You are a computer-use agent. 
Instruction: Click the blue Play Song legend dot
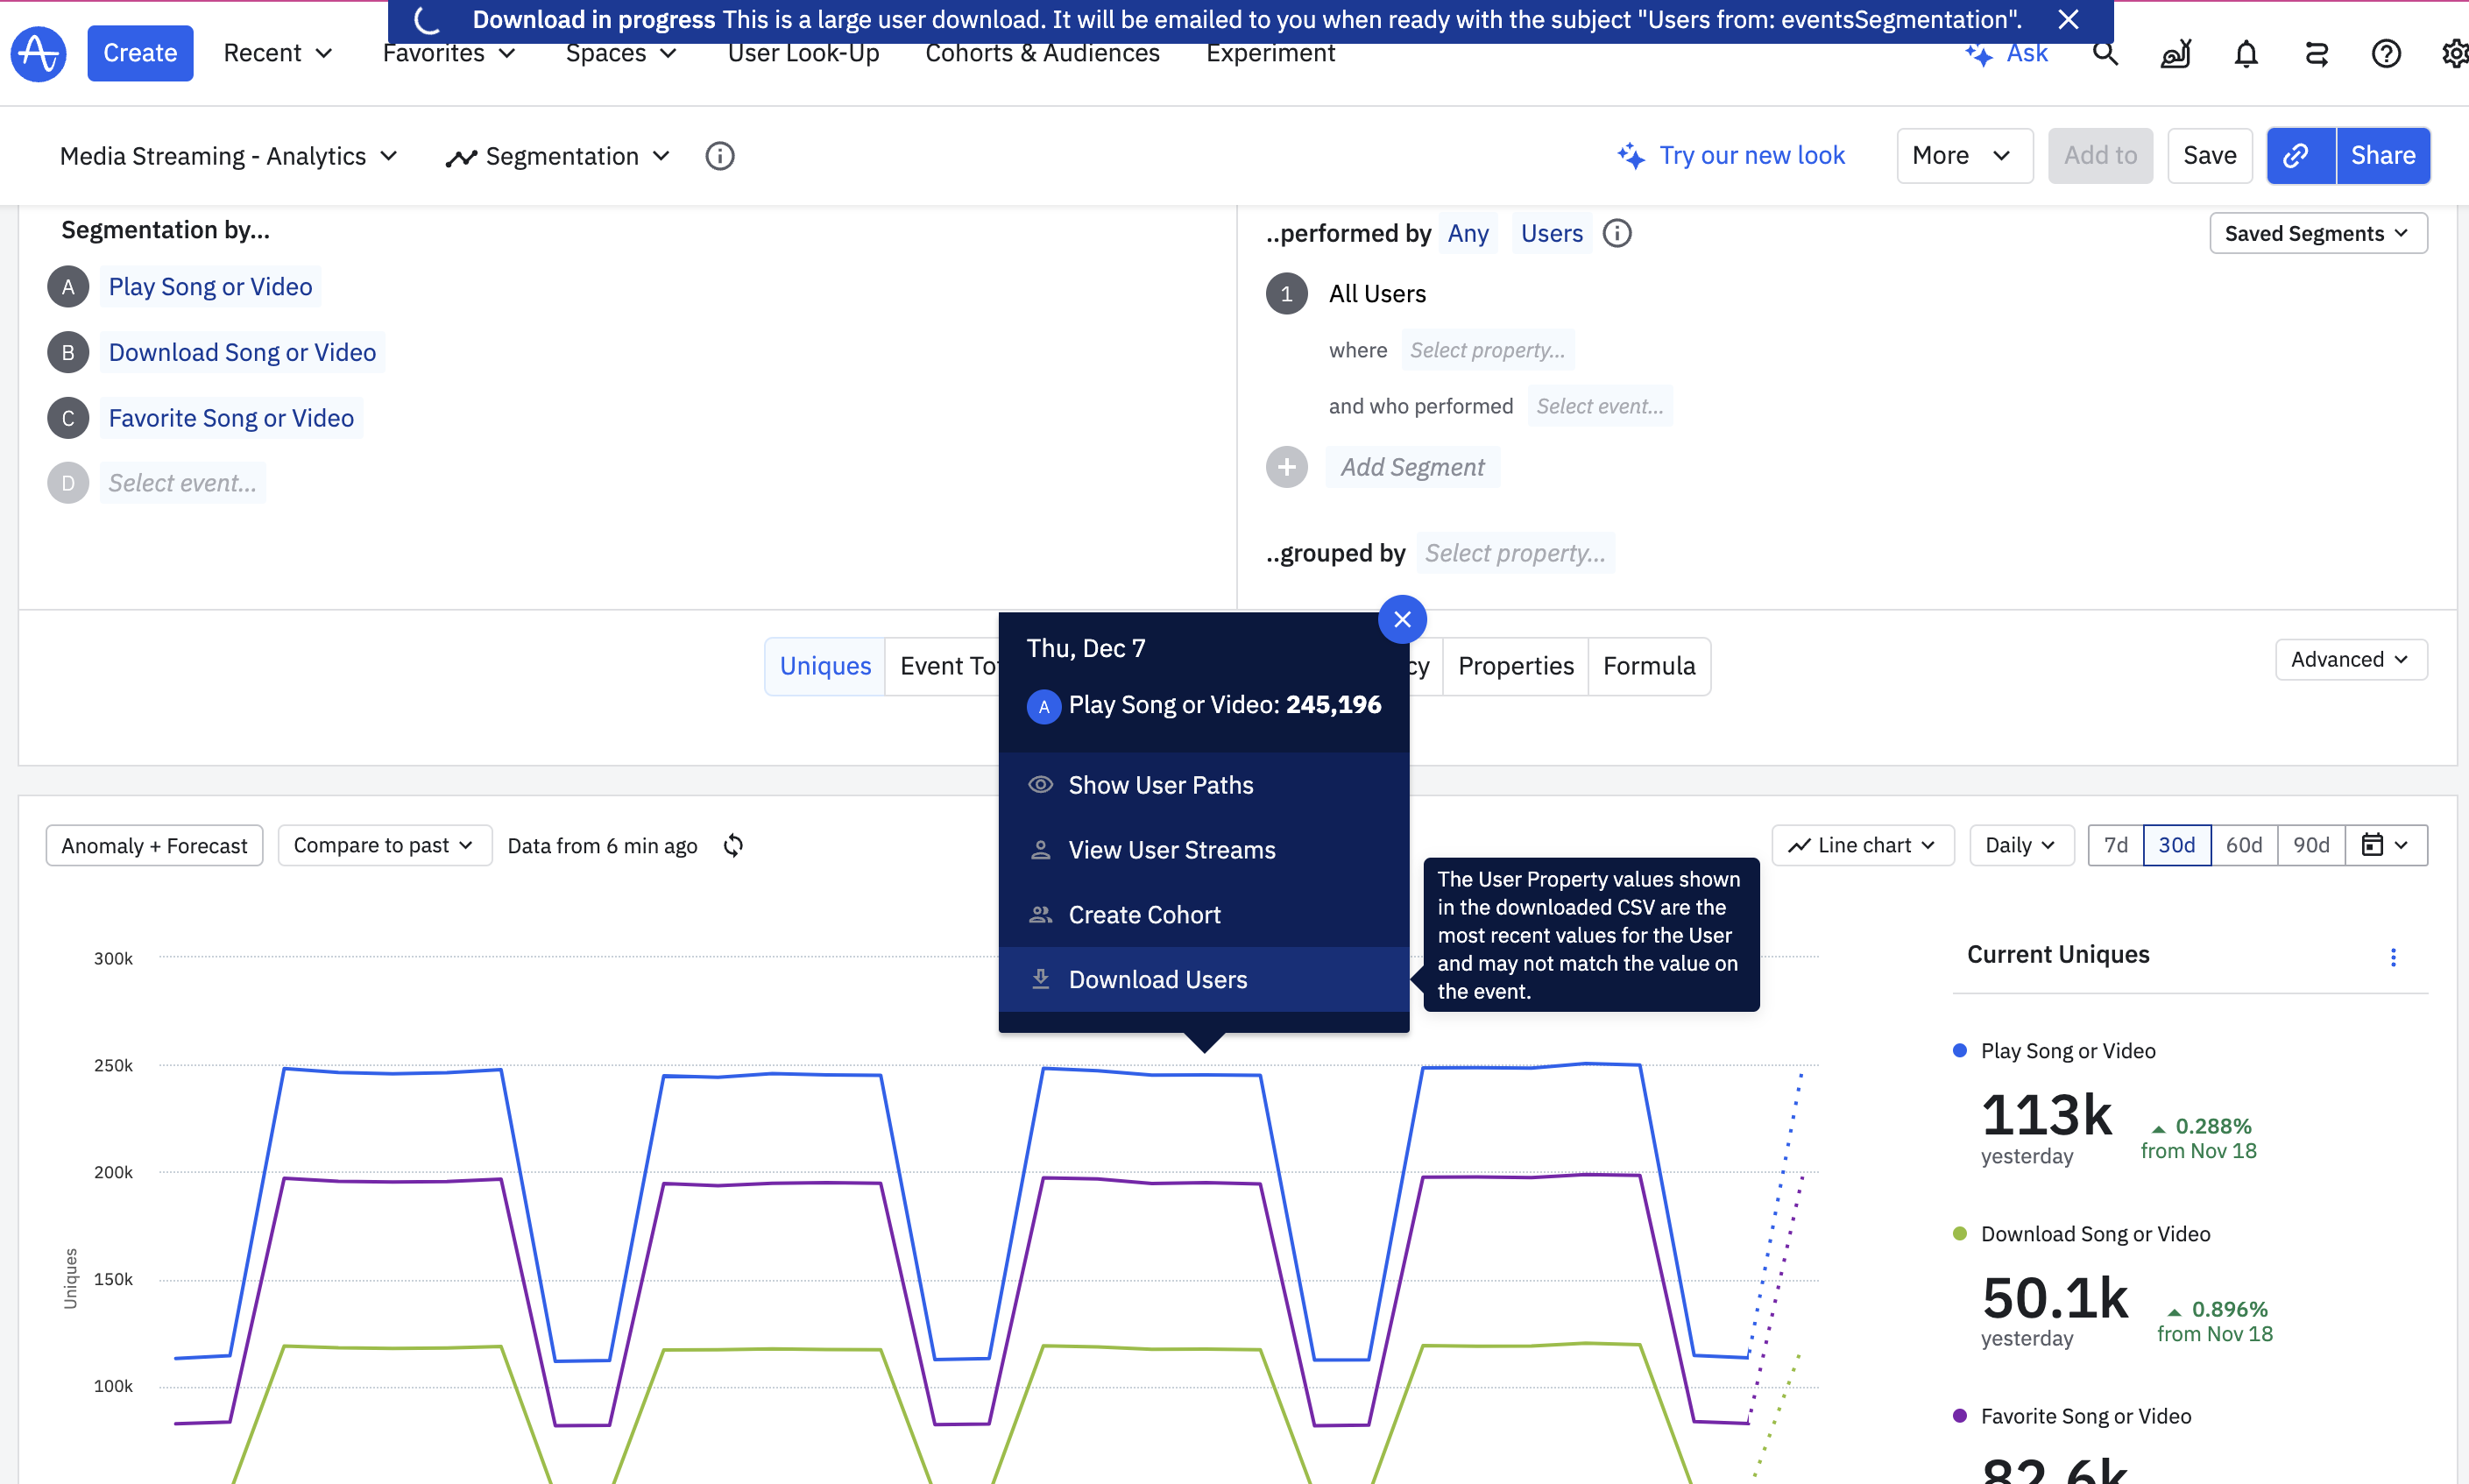pyautogui.click(x=1959, y=1050)
